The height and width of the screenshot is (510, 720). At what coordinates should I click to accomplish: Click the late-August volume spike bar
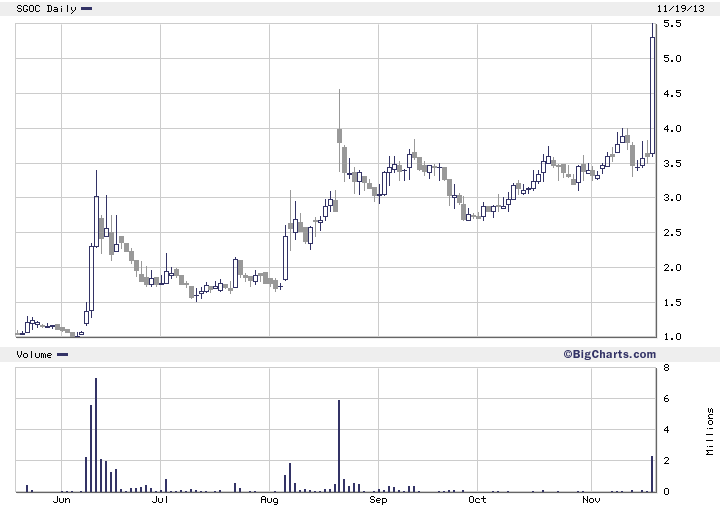[339, 446]
